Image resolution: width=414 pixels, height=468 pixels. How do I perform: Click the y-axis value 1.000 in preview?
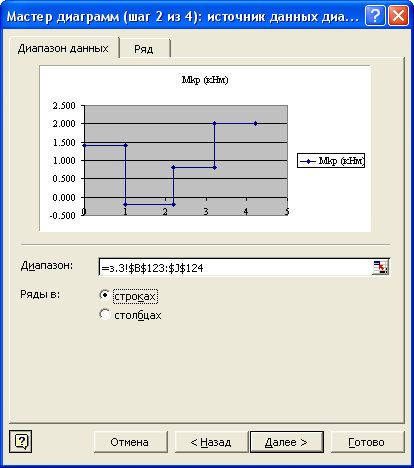[64, 161]
